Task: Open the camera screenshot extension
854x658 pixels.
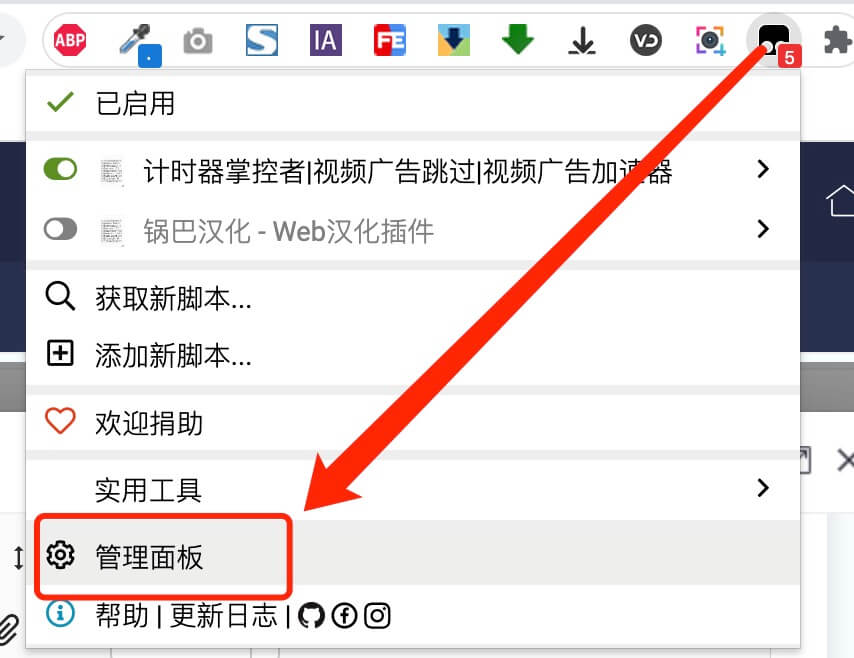Action: coord(197,40)
